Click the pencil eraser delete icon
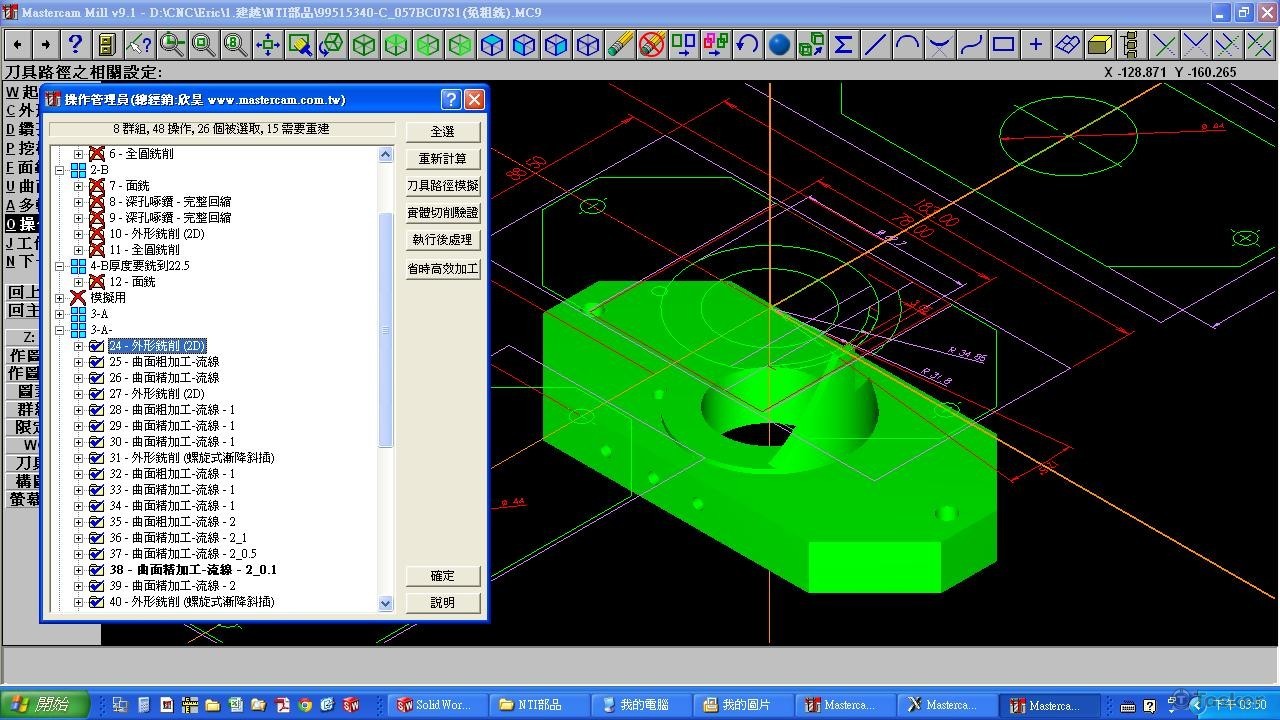The image size is (1280, 720). [x=620, y=45]
